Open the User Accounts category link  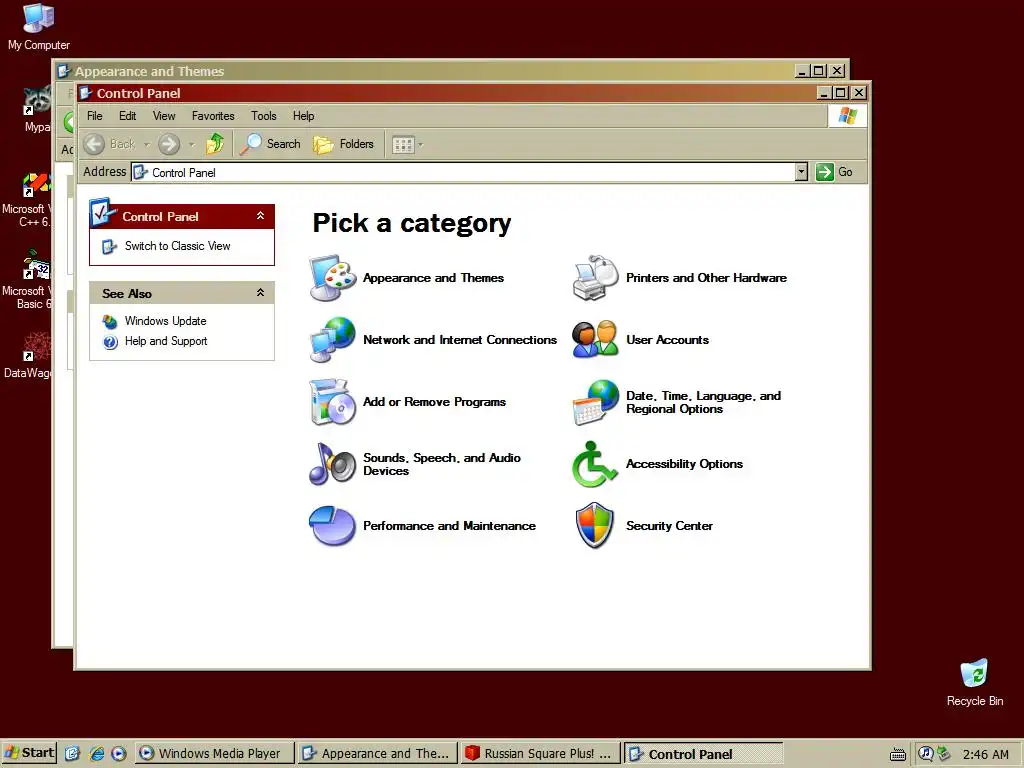coord(667,340)
